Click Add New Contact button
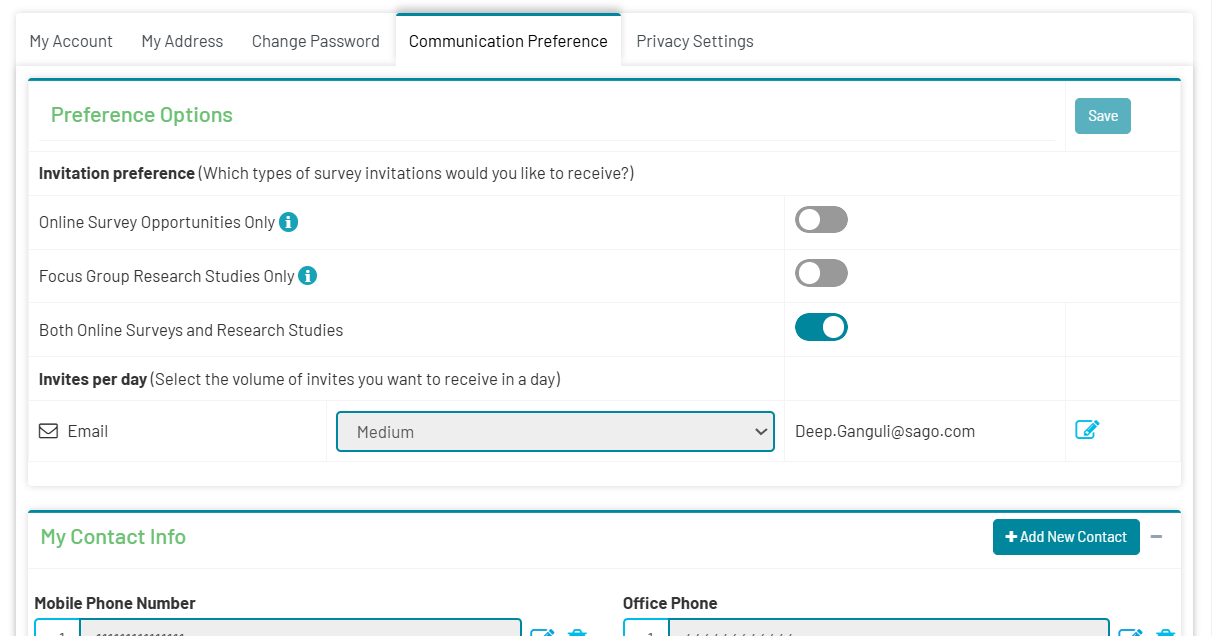Screen dimensions: 1212x636 (1066, 537)
